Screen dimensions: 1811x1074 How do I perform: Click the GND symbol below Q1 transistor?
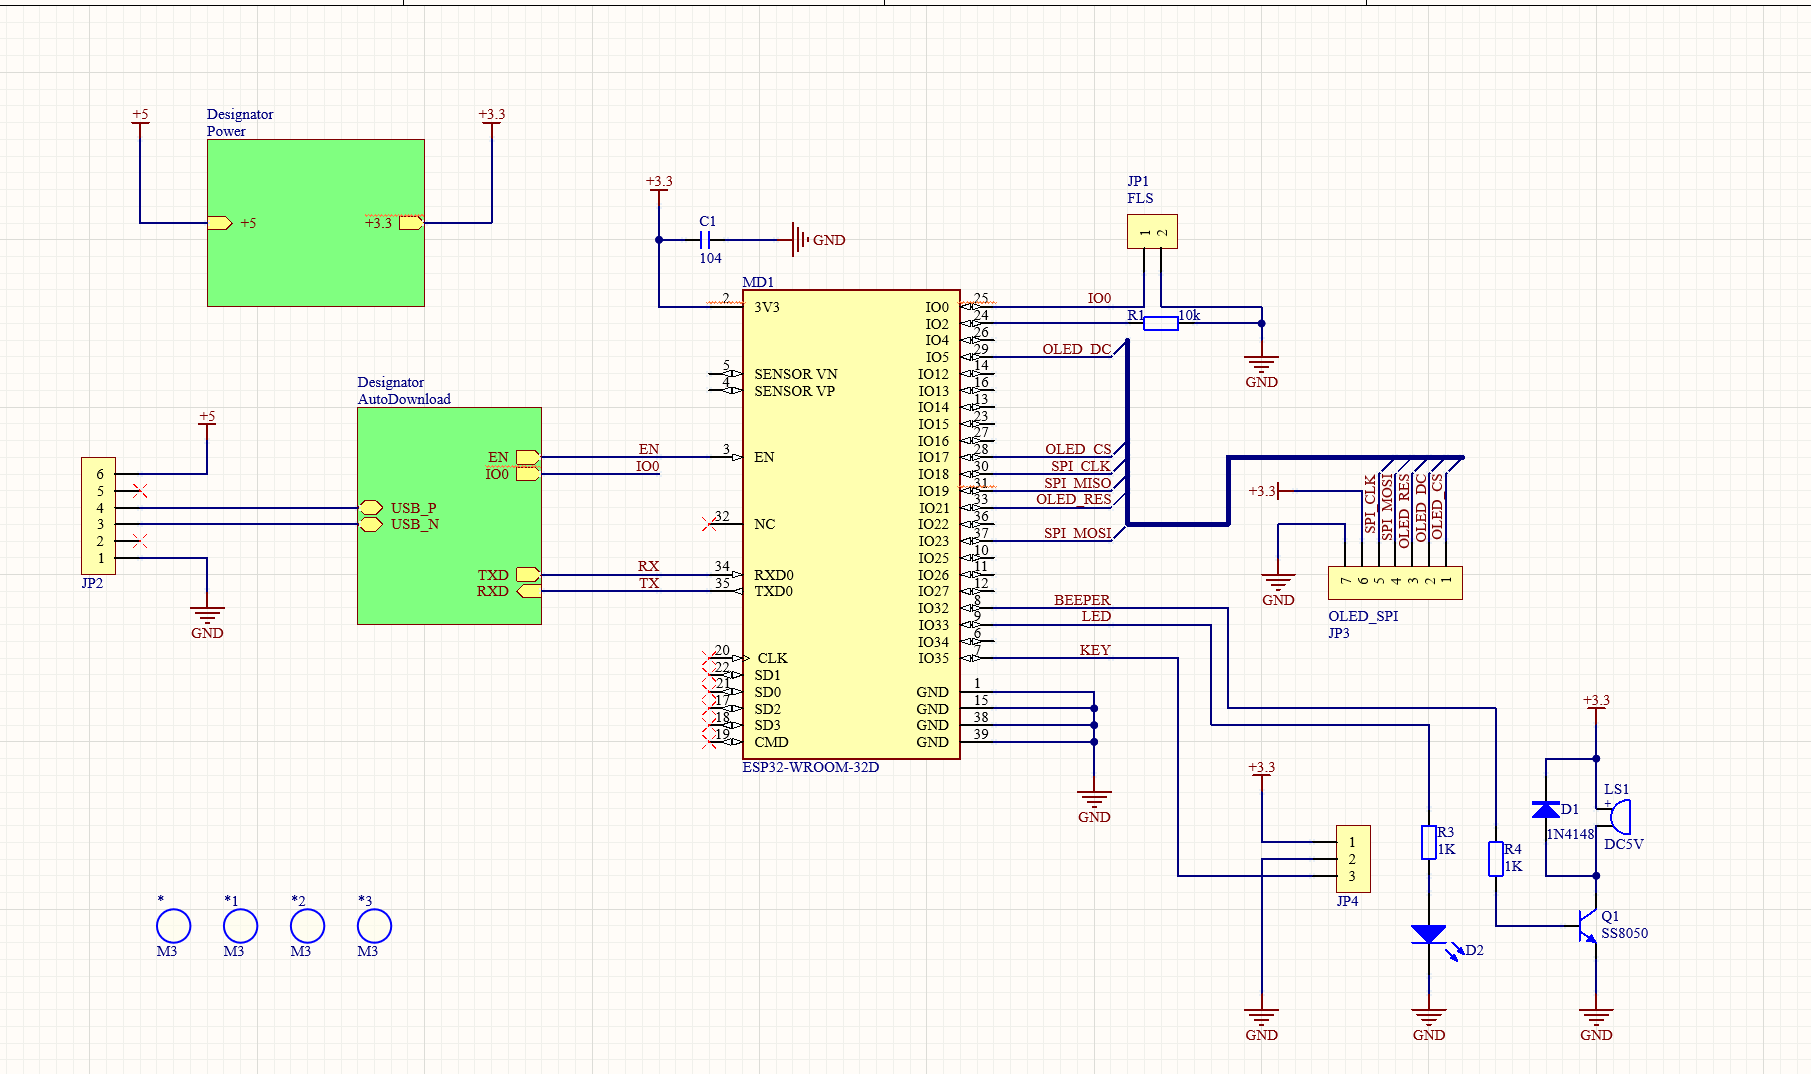(x=1596, y=1021)
